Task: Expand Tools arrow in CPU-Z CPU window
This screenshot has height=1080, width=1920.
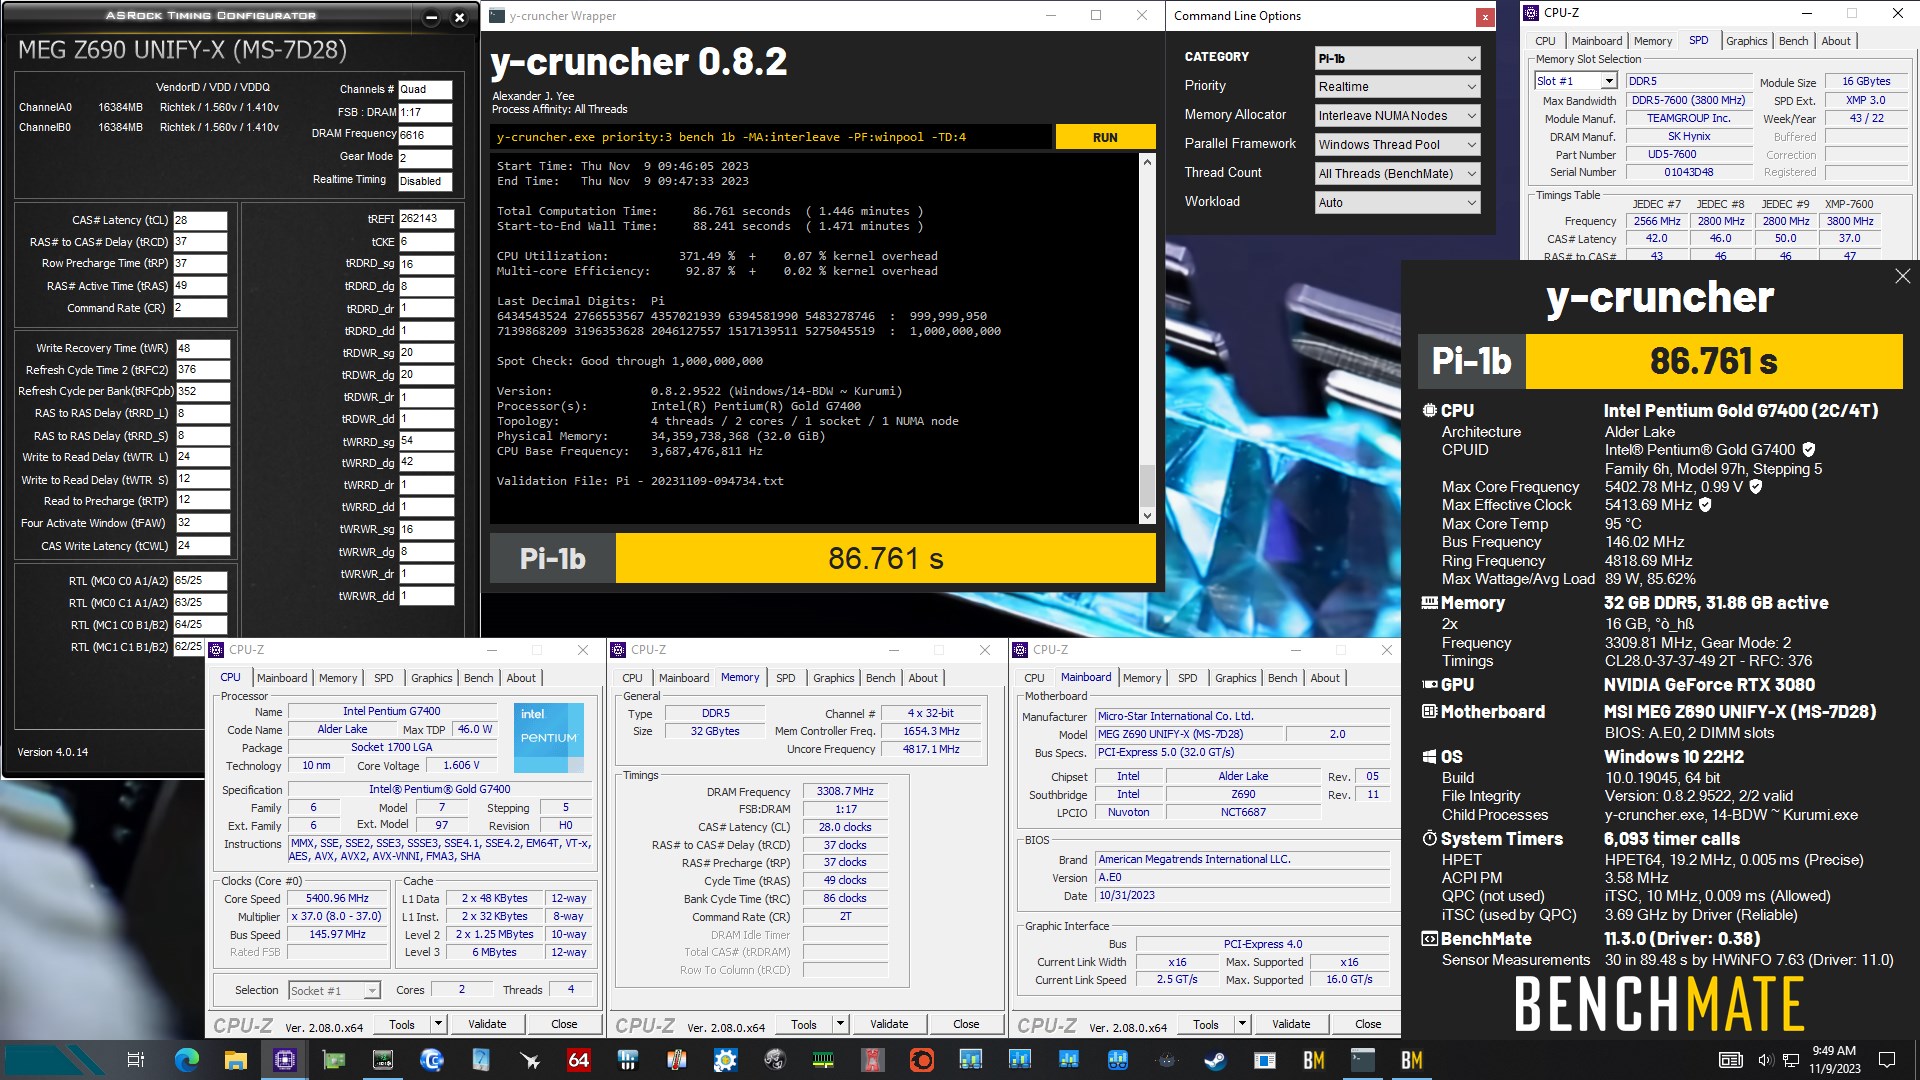Action: tap(438, 1024)
